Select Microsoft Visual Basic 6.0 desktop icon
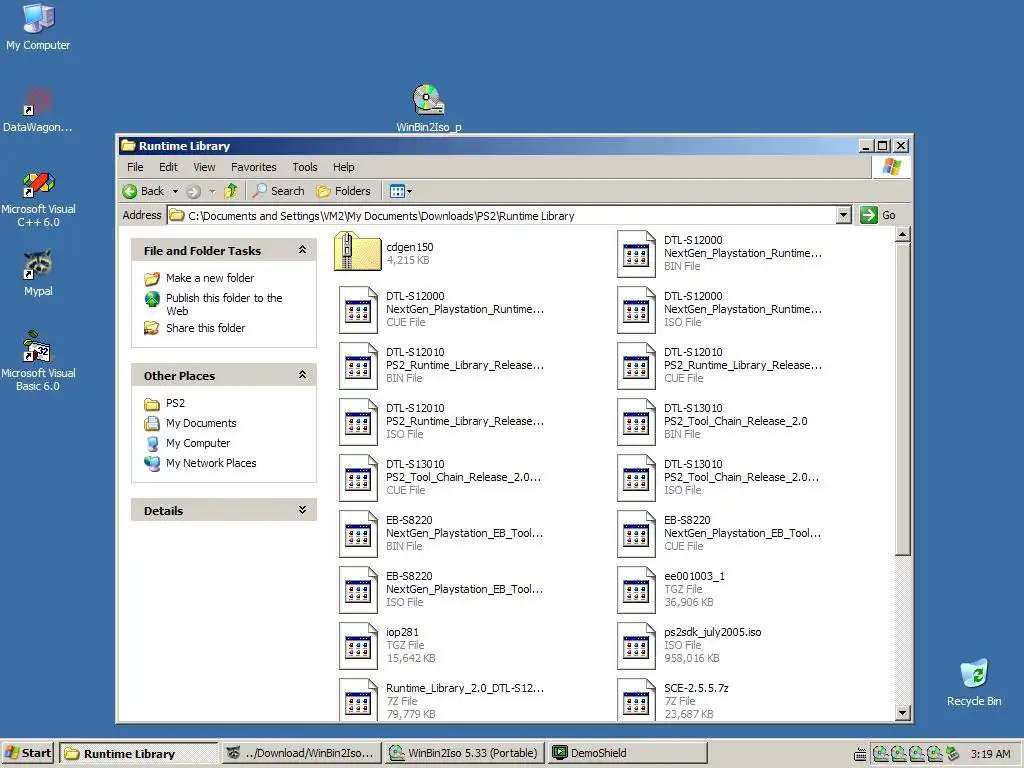Viewport: 1024px width, 768px height. pos(38,361)
